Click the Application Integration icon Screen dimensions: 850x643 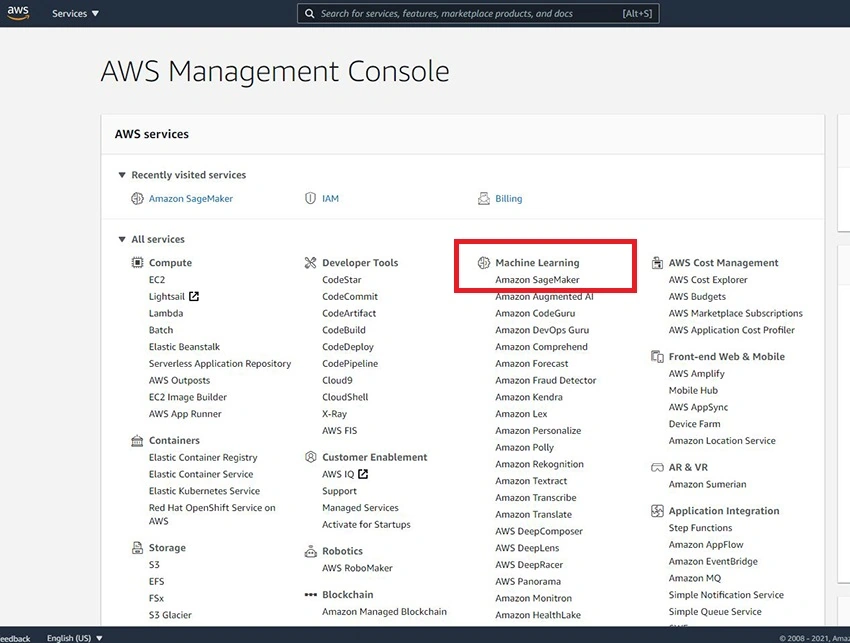click(657, 511)
